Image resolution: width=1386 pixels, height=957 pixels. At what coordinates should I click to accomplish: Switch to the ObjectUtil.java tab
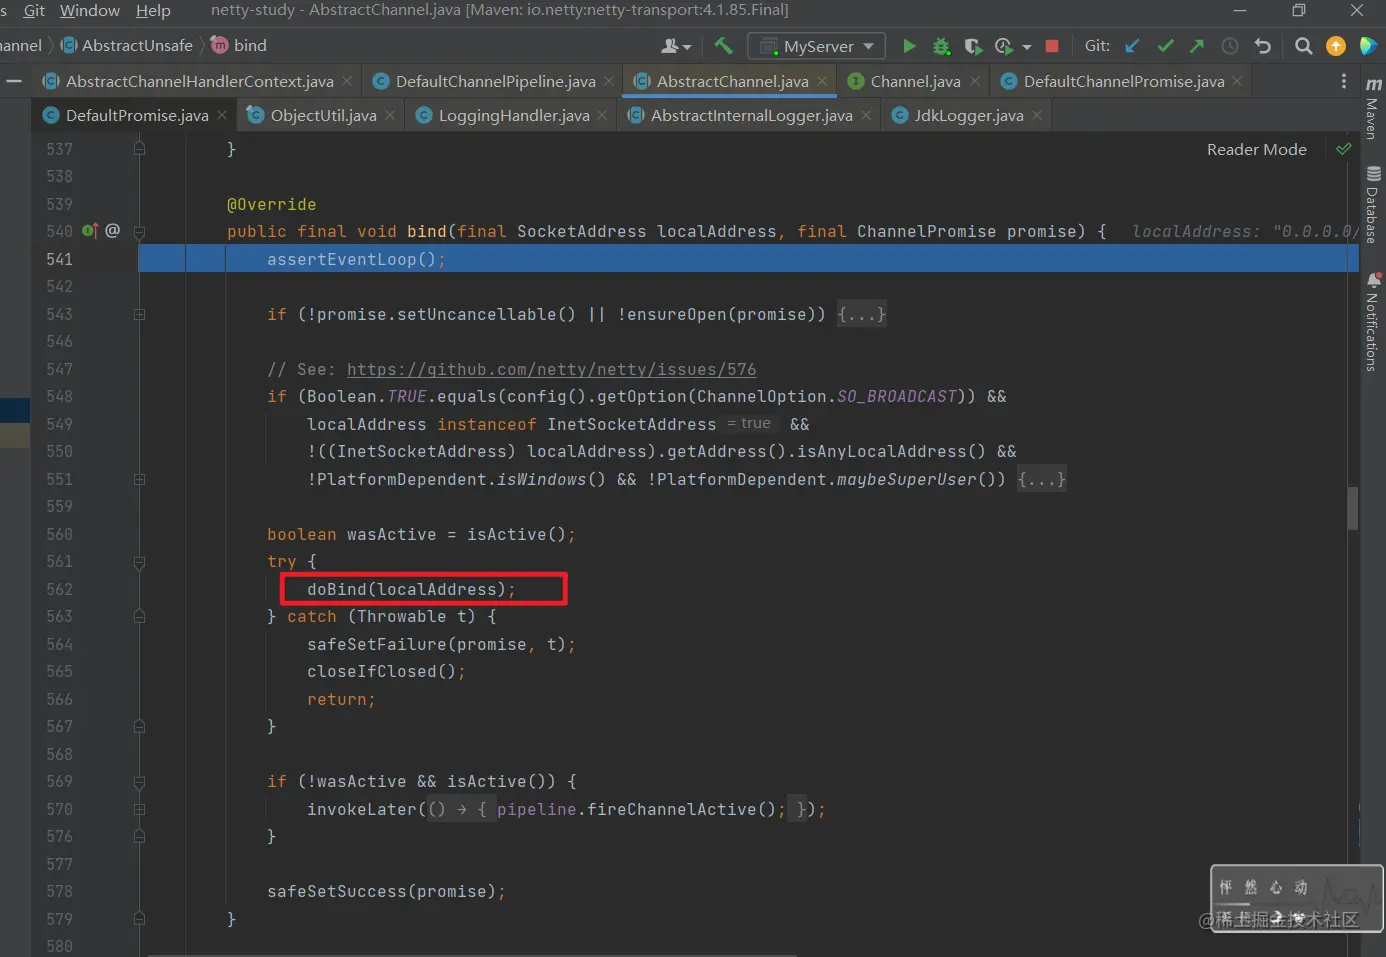(x=323, y=115)
